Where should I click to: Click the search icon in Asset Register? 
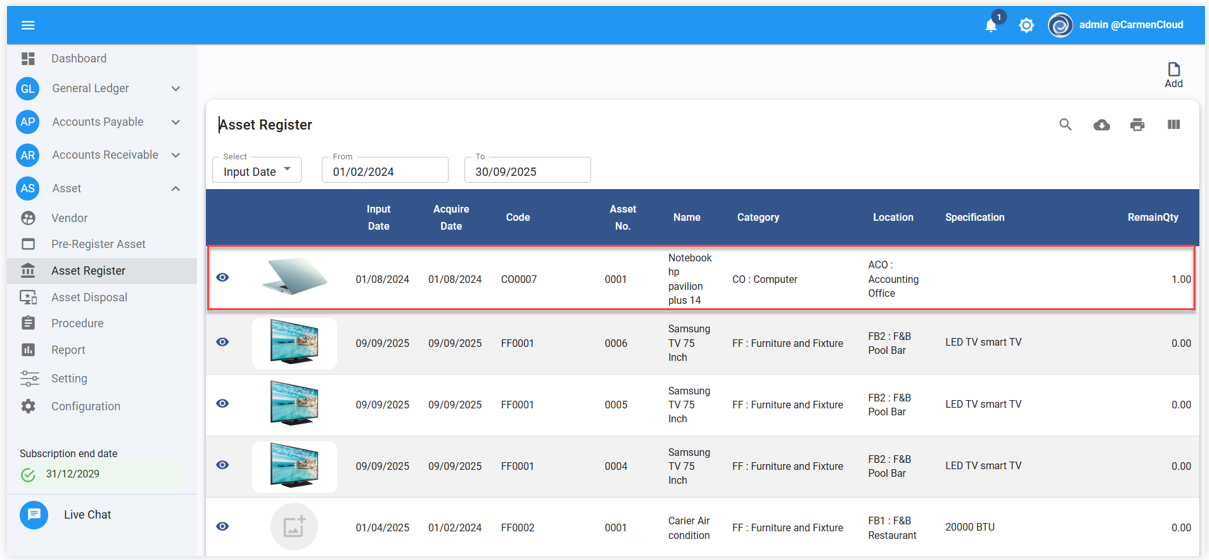click(1065, 125)
